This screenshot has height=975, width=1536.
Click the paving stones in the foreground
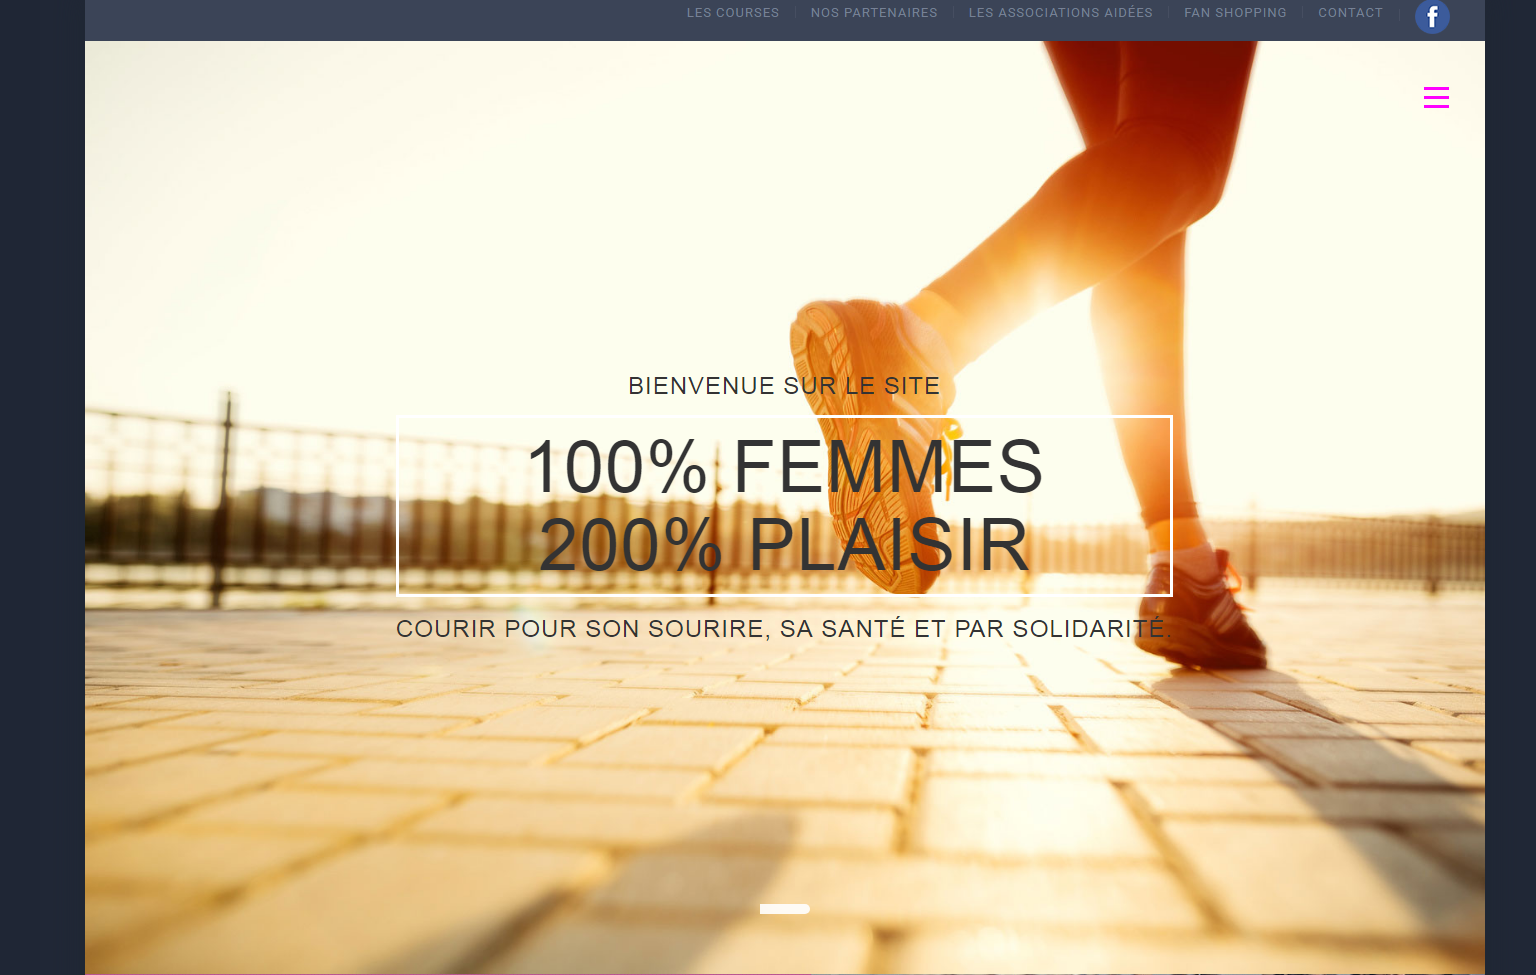coord(700,800)
